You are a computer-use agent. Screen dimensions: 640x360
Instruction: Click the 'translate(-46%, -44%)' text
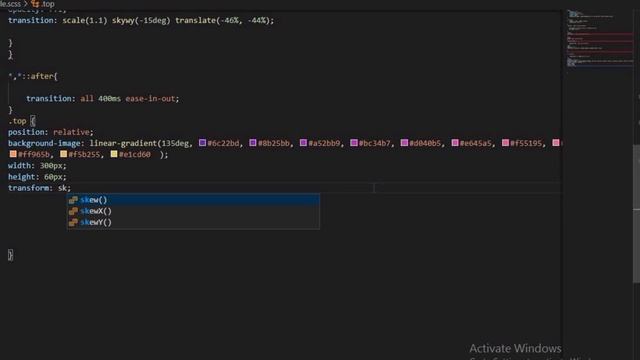tap(222, 20)
